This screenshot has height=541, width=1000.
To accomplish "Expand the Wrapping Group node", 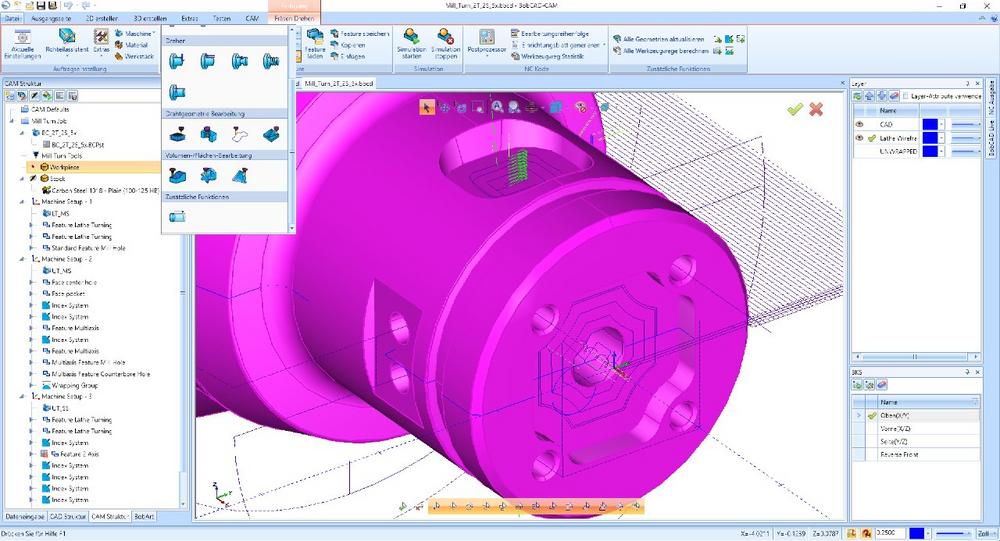I will pyautogui.click(x=32, y=385).
